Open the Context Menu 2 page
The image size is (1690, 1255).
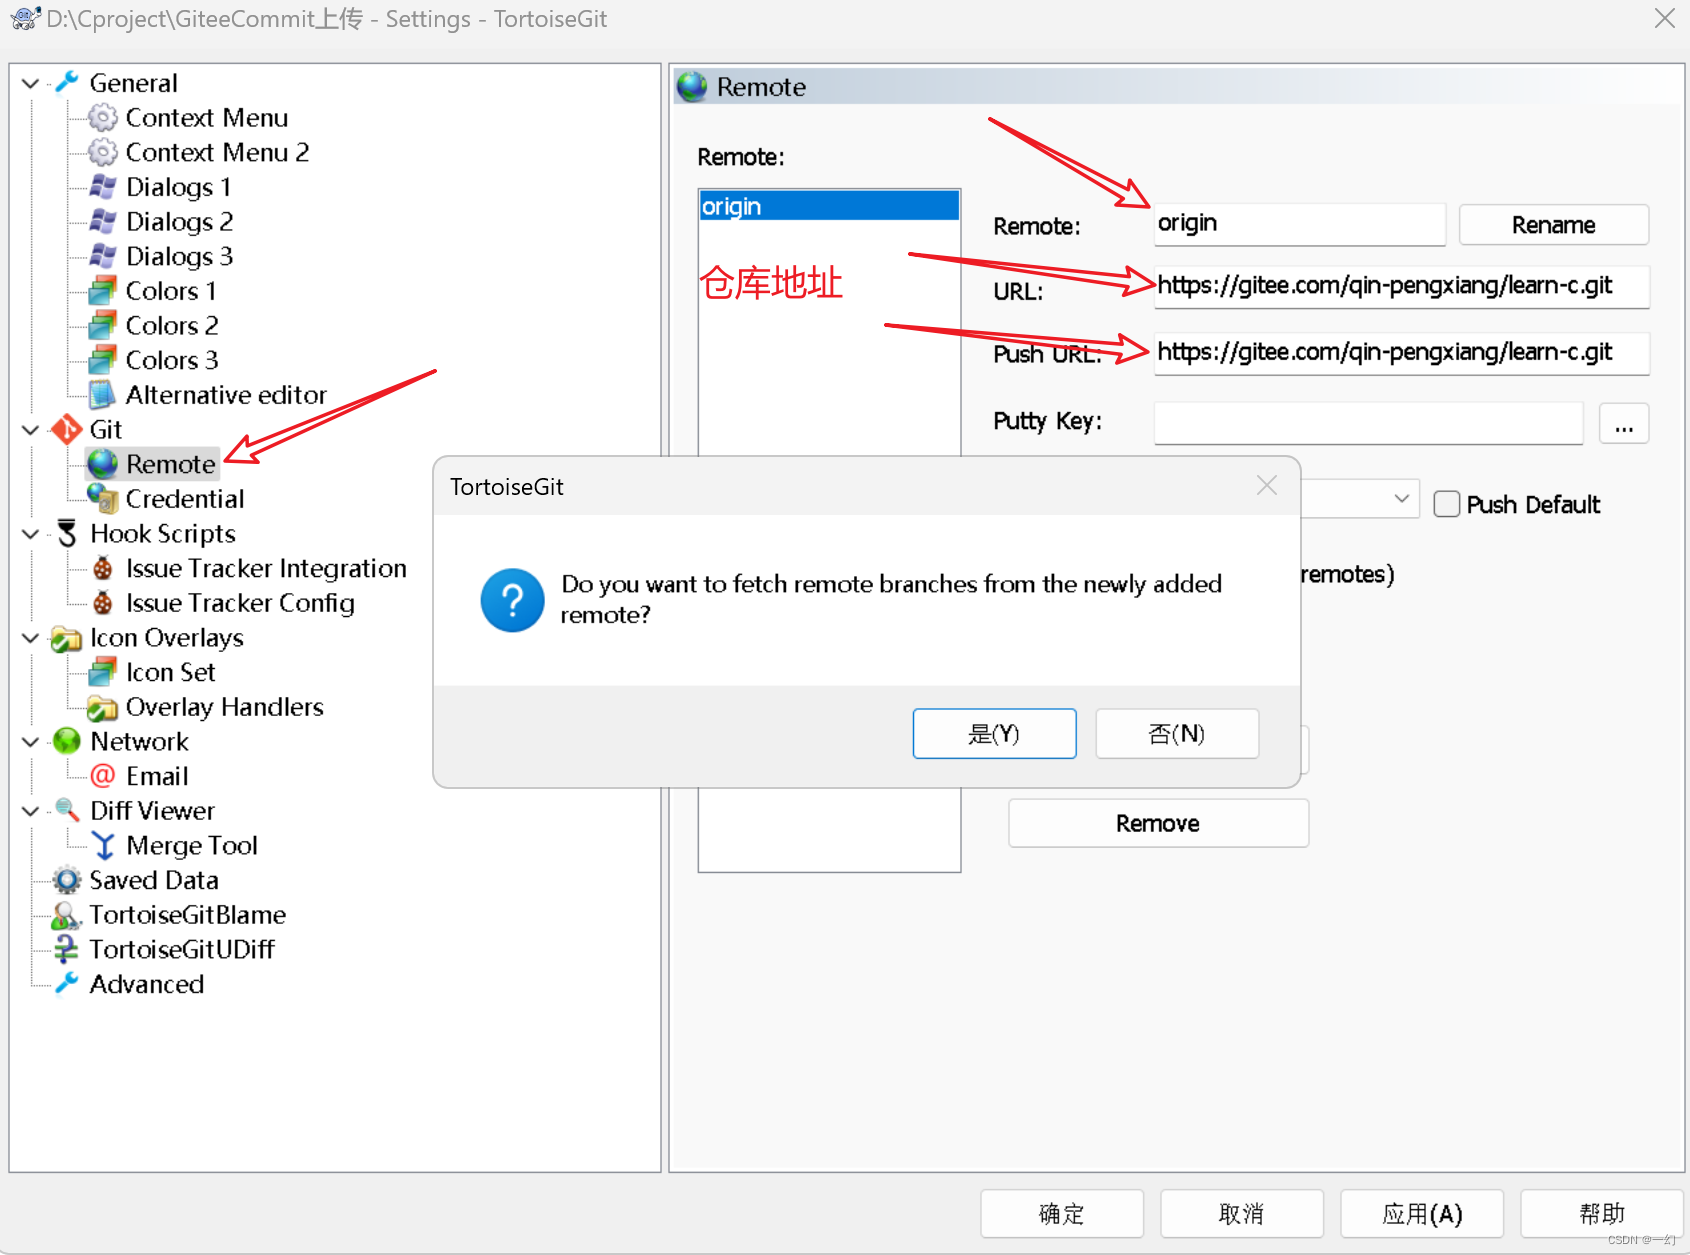(101, 151)
